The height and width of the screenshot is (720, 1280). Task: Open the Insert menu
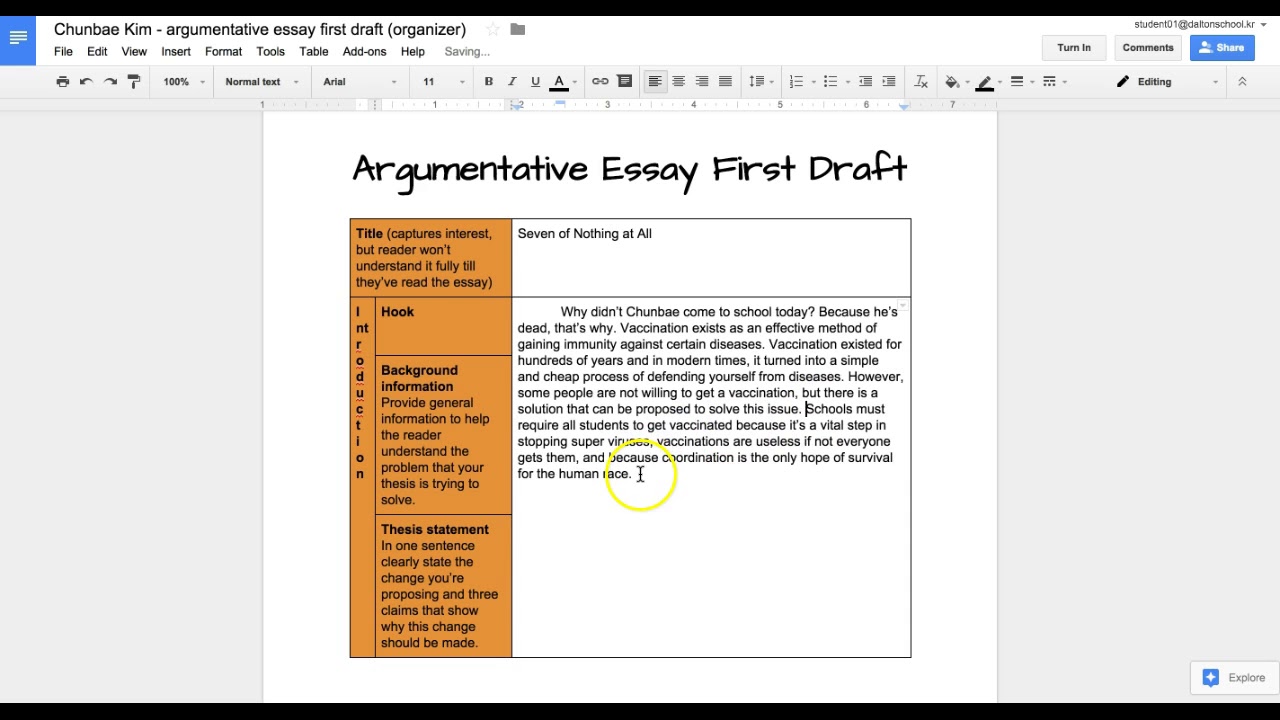(x=176, y=52)
